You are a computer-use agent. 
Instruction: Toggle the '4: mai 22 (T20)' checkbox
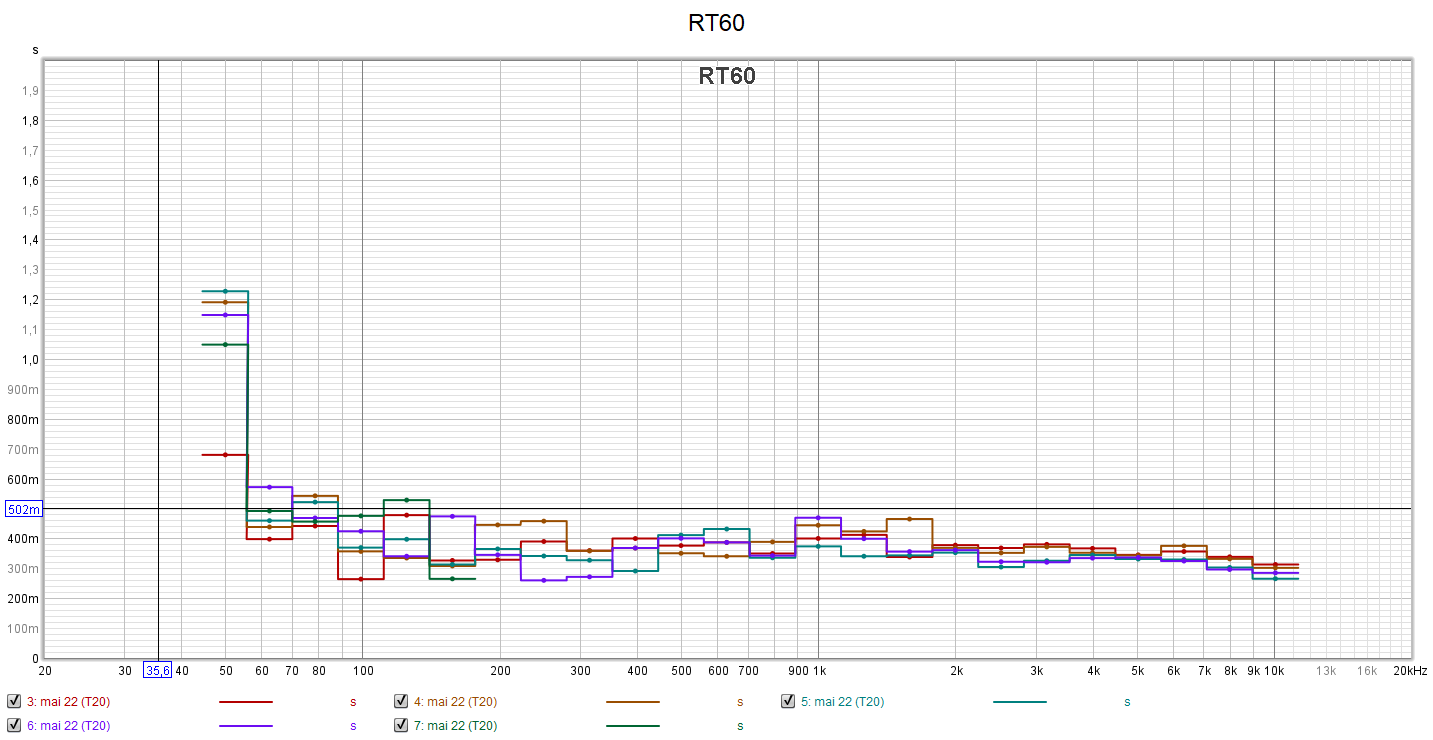401,701
